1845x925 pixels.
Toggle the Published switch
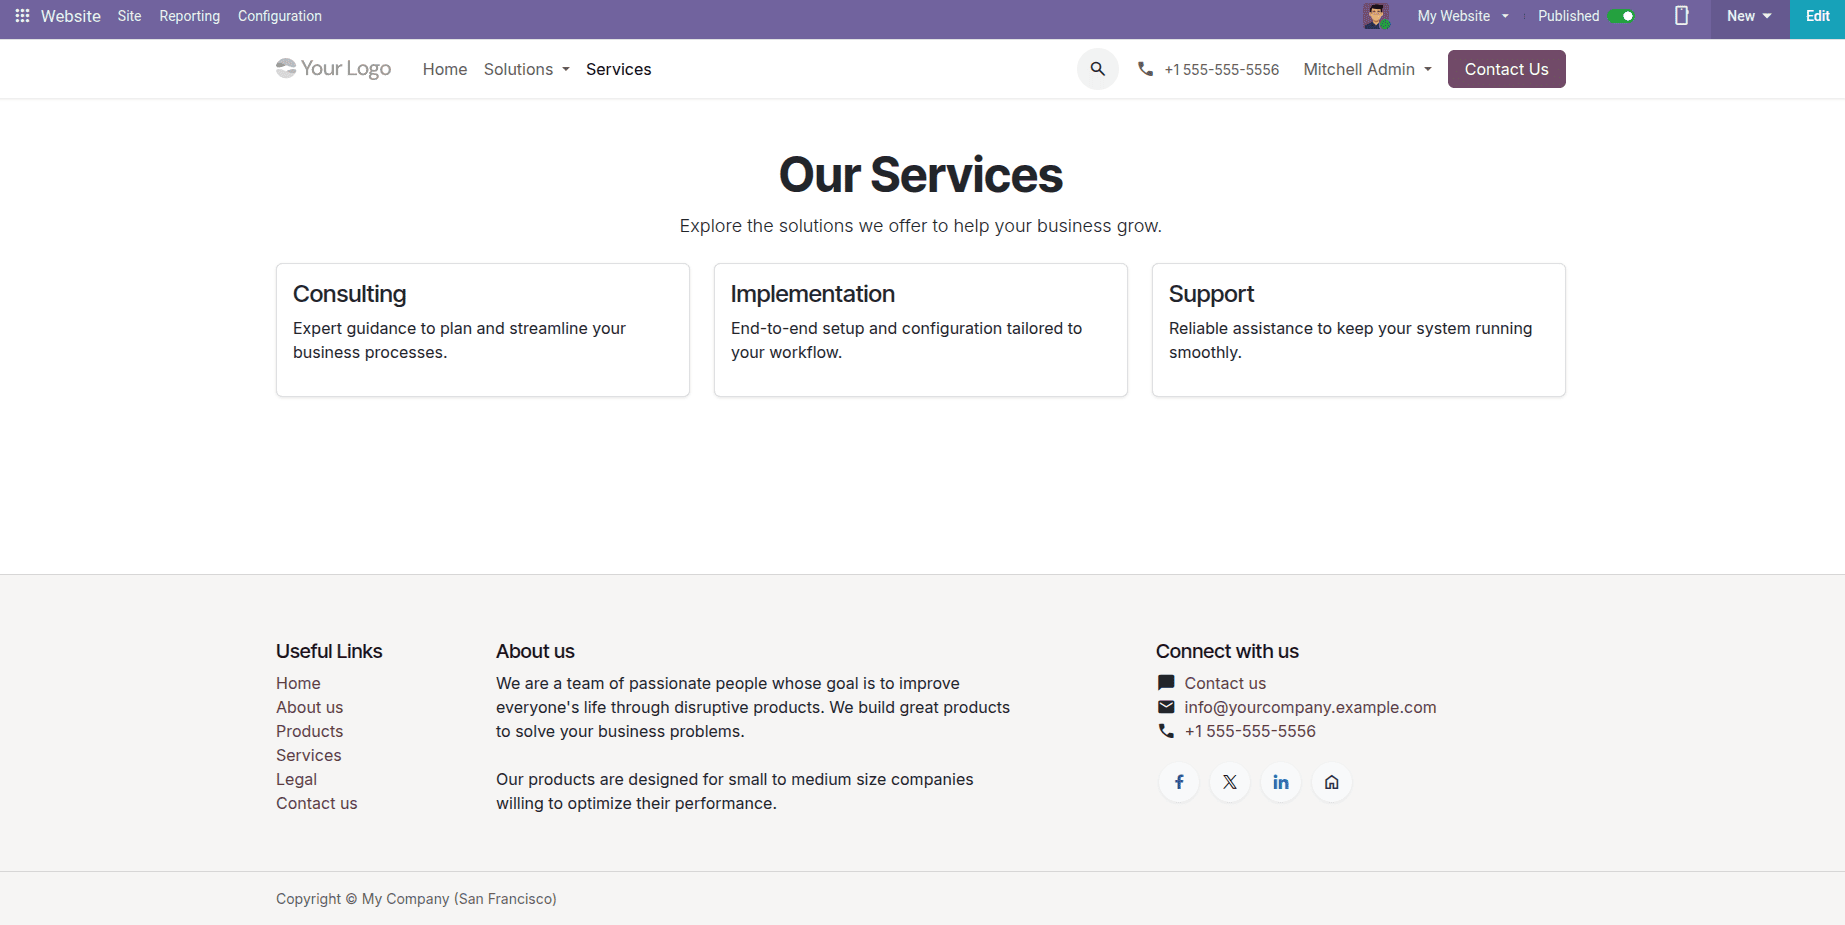point(1622,16)
